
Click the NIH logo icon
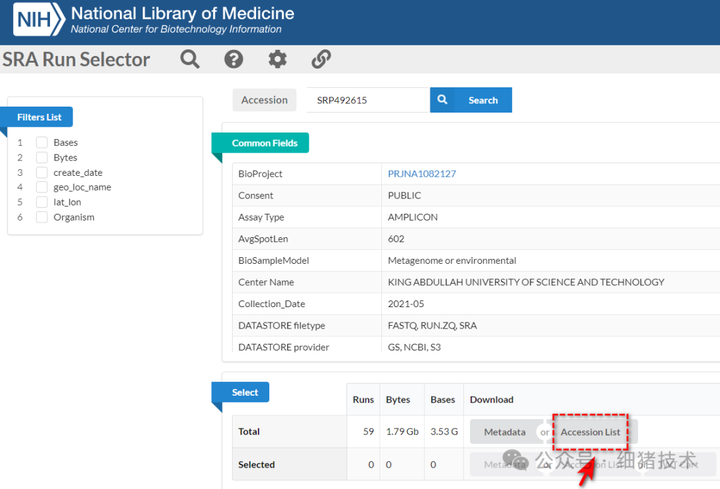[x=34, y=21]
